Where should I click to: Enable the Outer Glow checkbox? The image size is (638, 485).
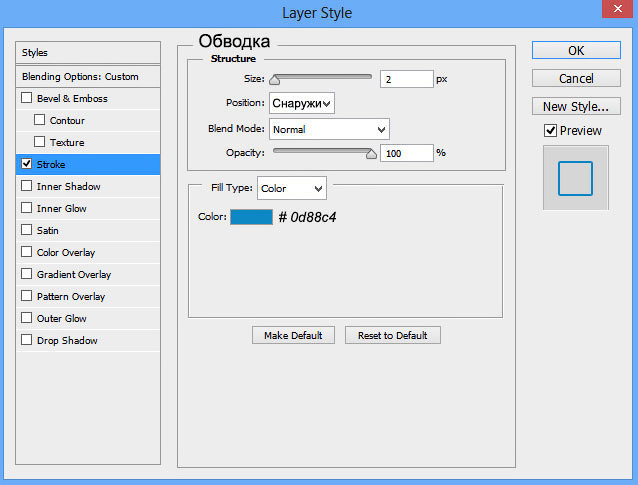[x=26, y=317]
